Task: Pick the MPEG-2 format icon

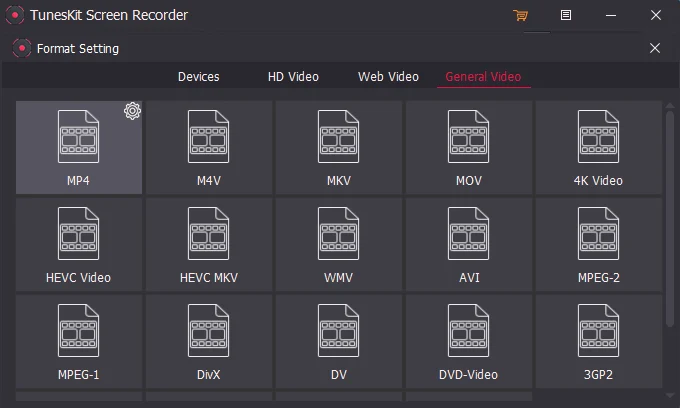Action: pos(598,234)
